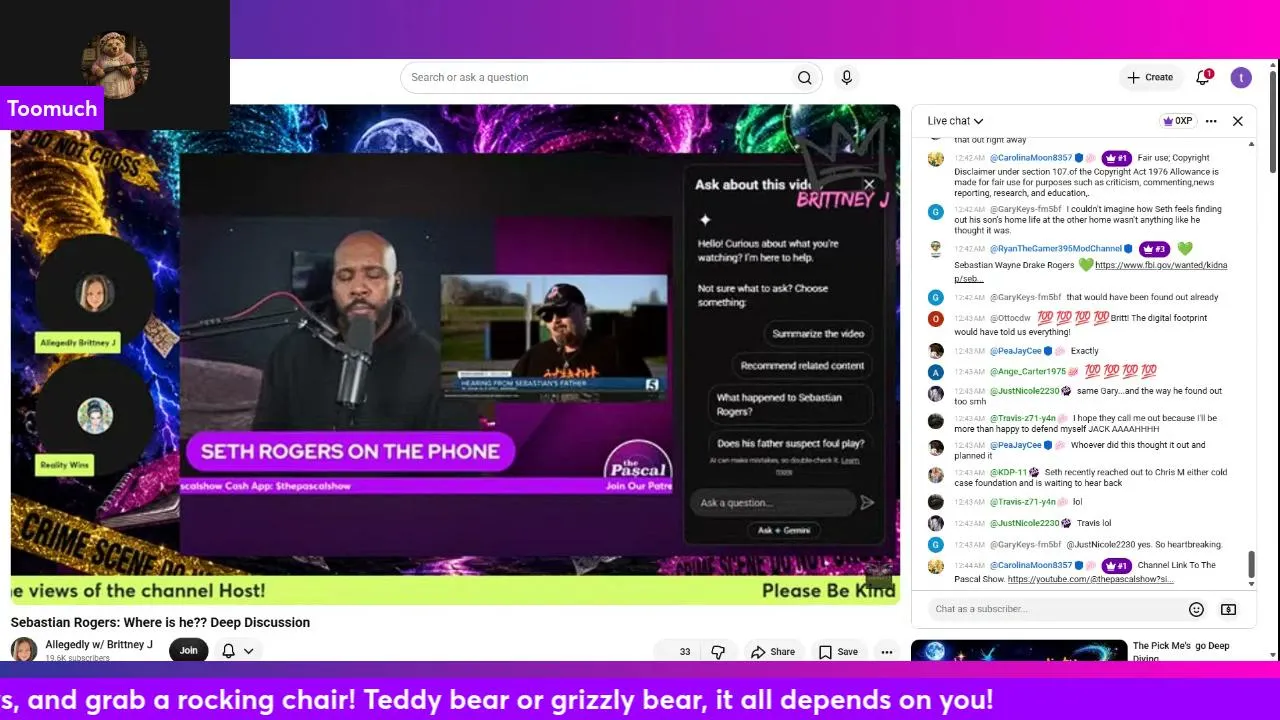
Task: Click username @Ottocdw in chat
Action: [x=1010, y=318]
